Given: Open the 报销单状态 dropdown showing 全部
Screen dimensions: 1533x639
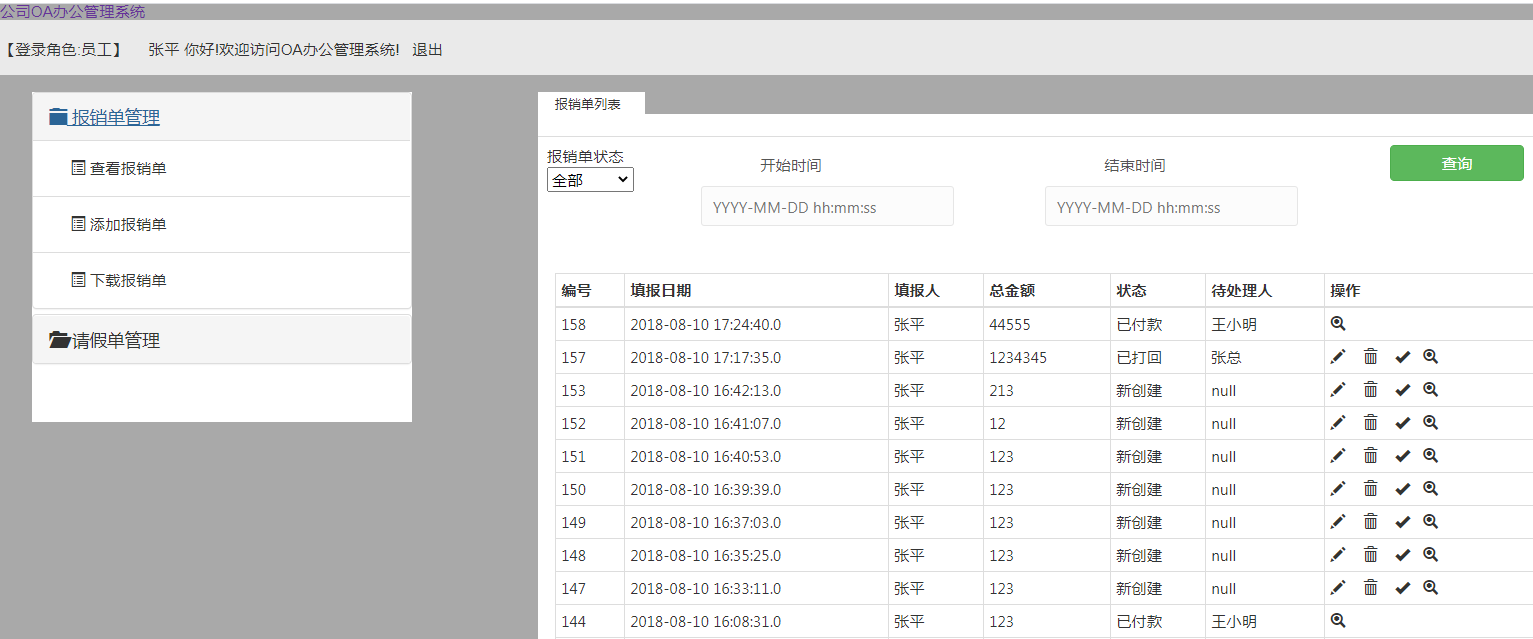Looking at the screenshot, I should pyautogui.click(x=590, y=180).
